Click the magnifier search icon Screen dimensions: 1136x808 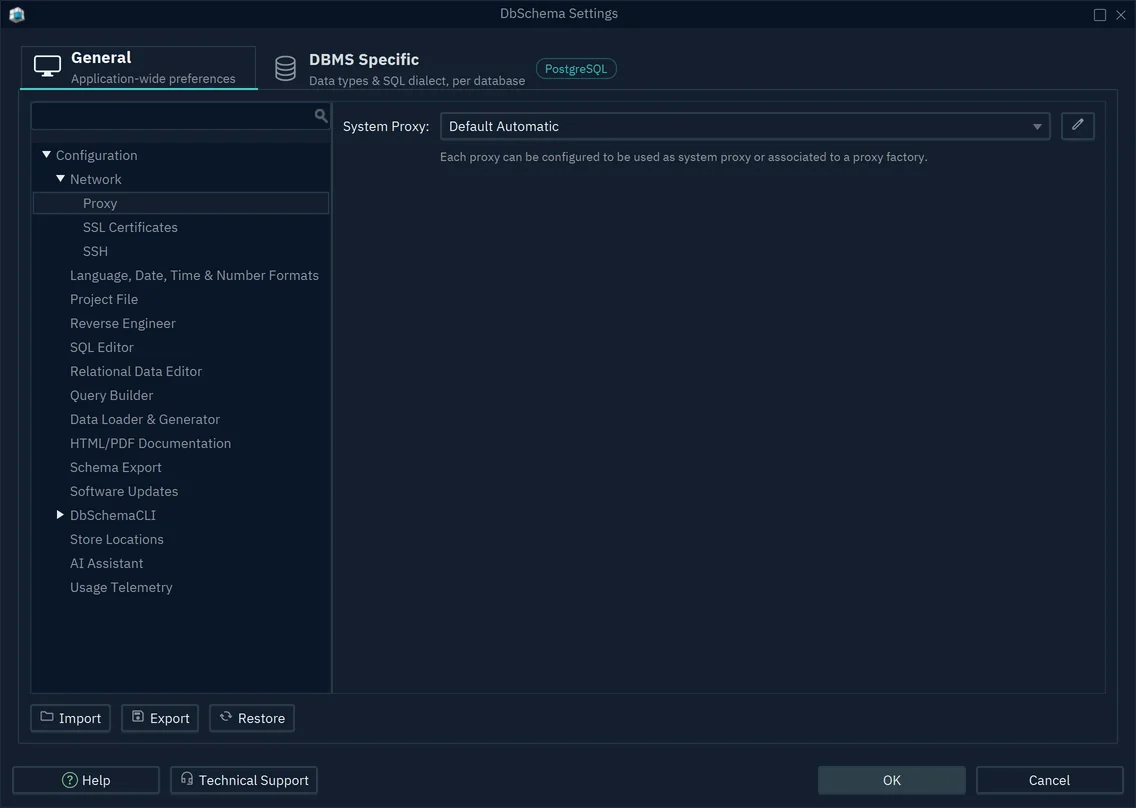tap(321, 116)
